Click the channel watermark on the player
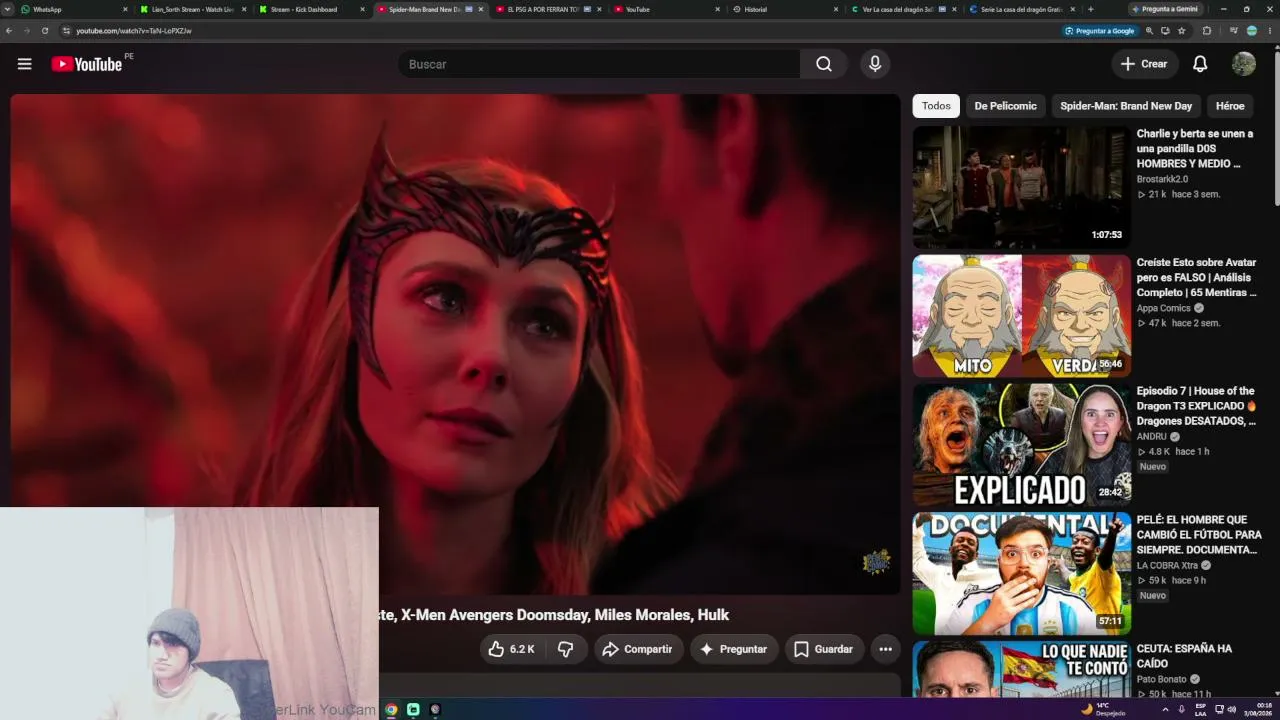 click(x=876, y=562)
